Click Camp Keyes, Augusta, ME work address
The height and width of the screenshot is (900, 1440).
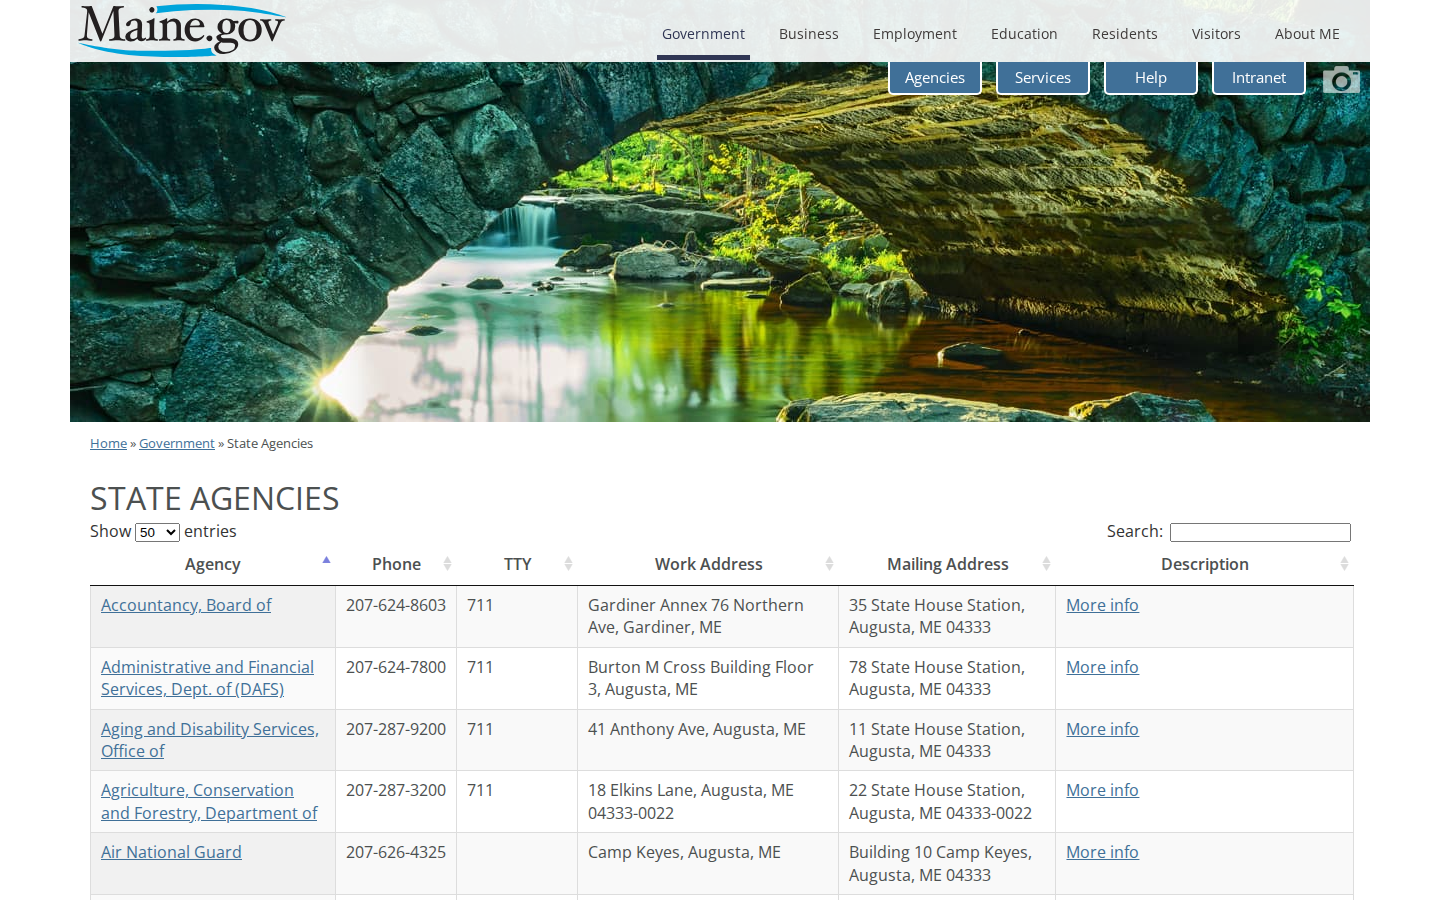pyautogui.click(x=684, y=852)
